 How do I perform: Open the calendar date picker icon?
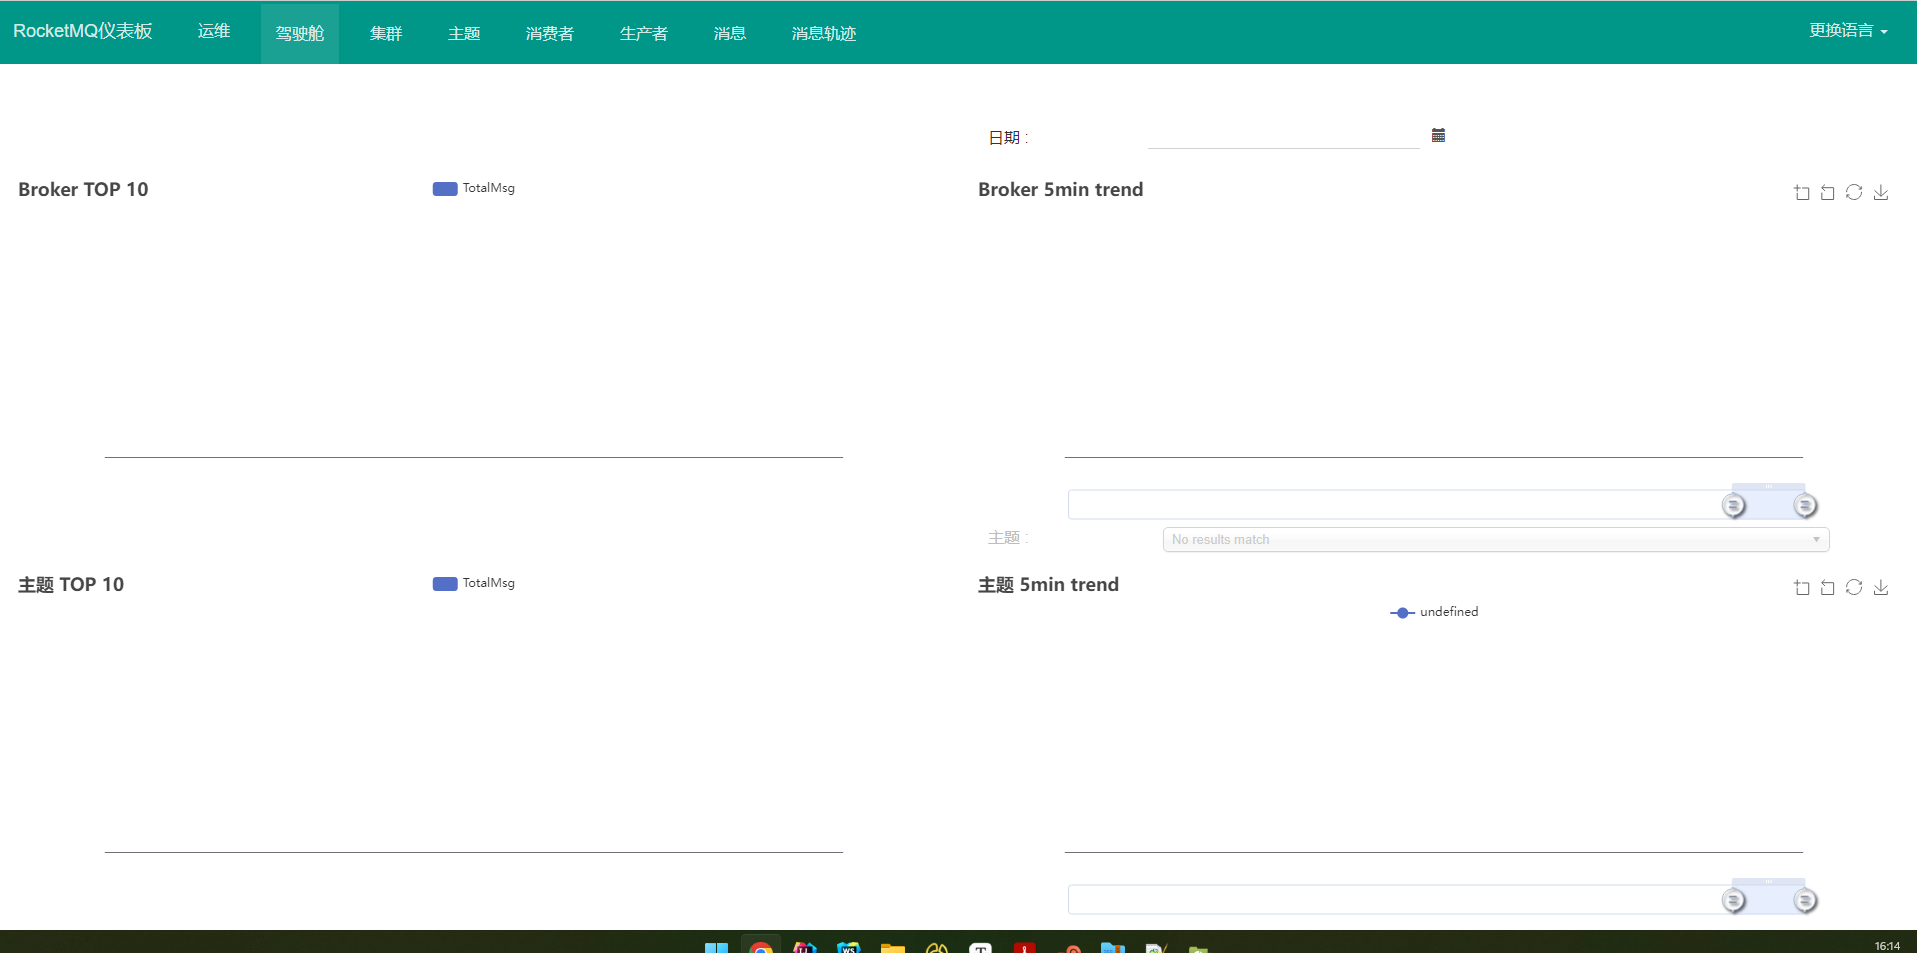point(1438,135)
